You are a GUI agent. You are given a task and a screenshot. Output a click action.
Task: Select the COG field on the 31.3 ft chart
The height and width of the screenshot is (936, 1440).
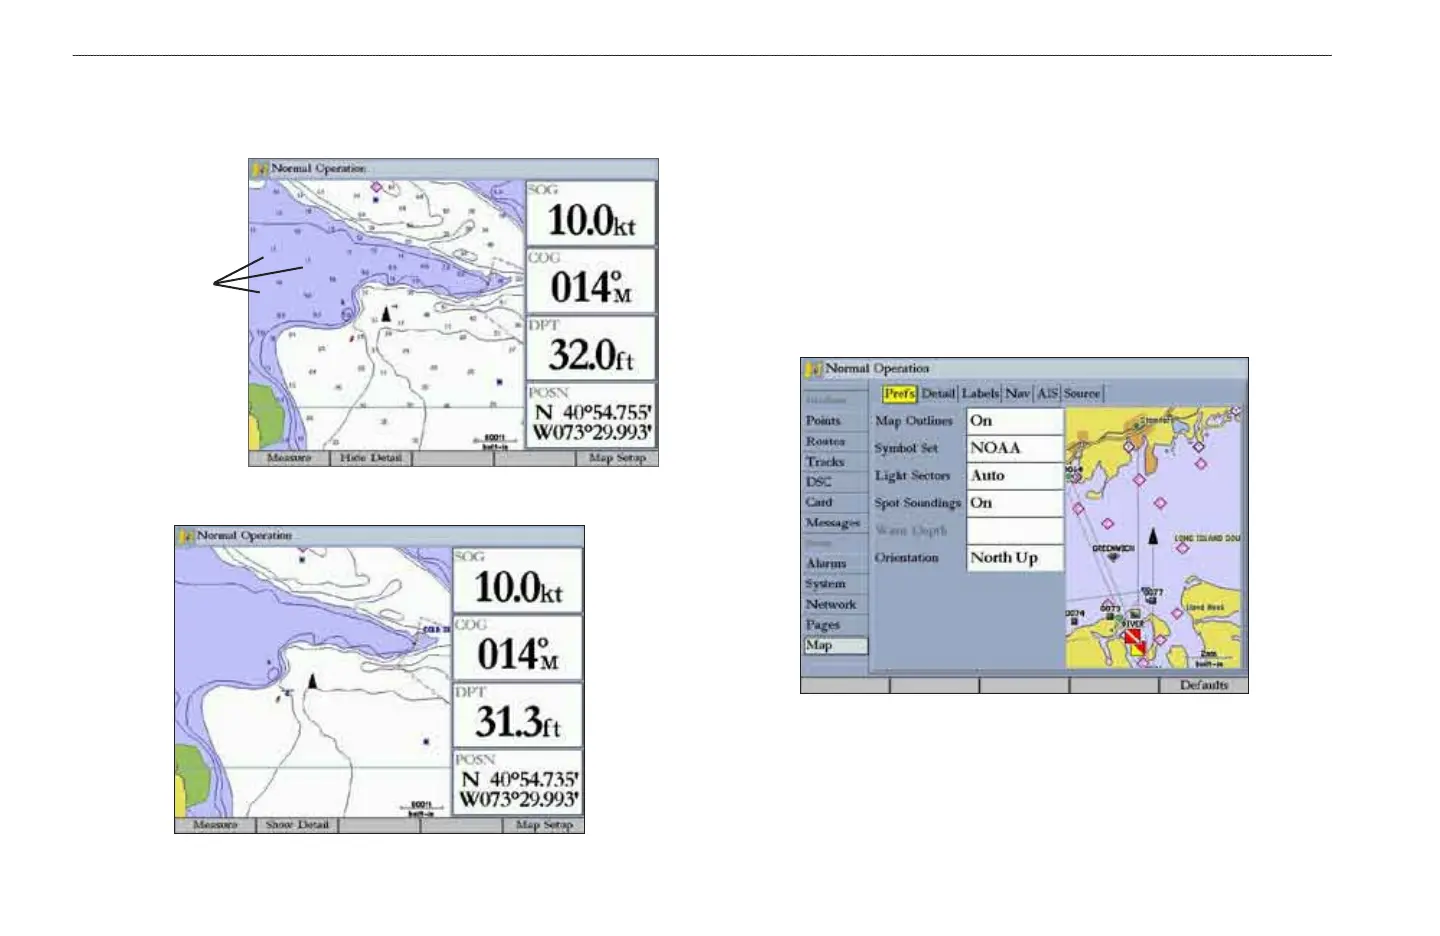click(x=517, y=648)
